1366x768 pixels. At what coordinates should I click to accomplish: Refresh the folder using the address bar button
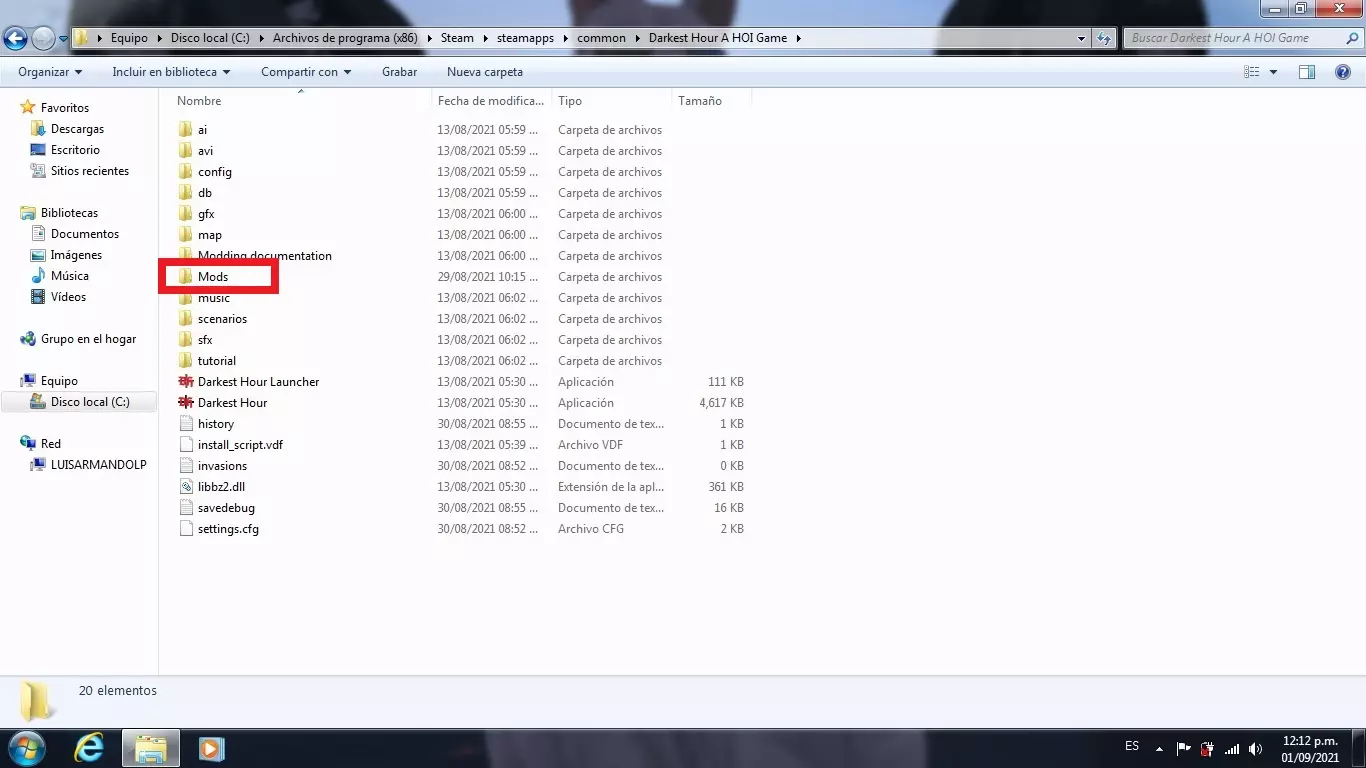(1104, 38)
